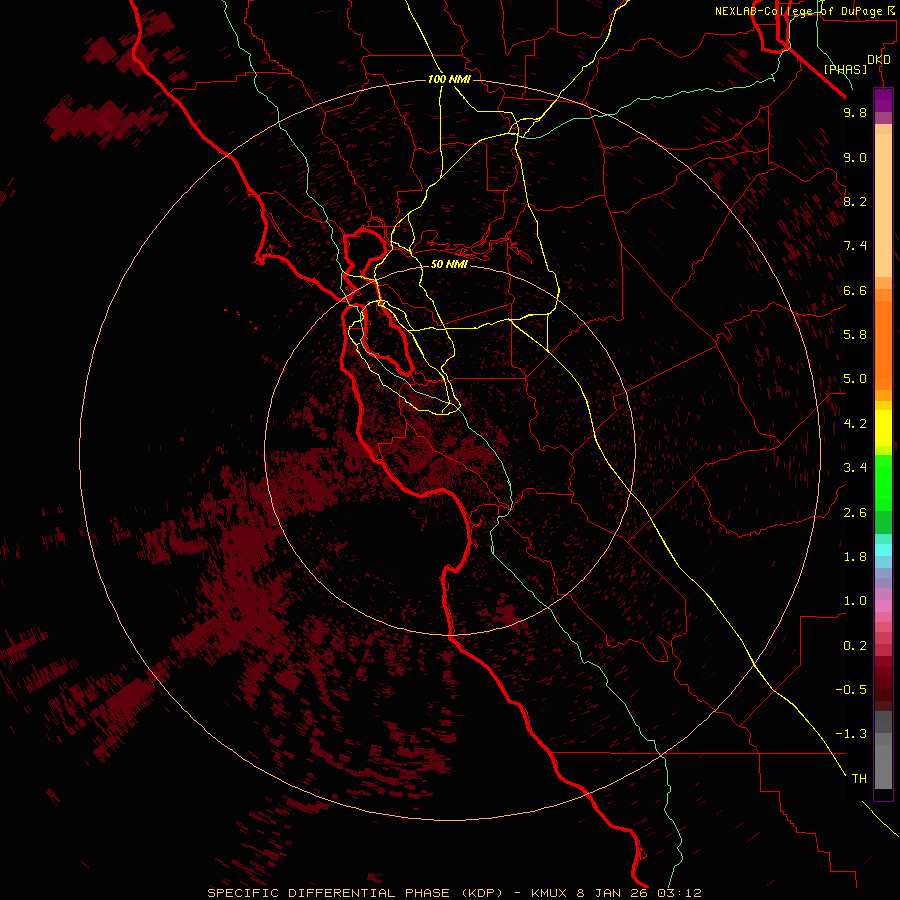Viewport: 900px width, 900px height.
Task: Click the 5.0 value on the scale
Action: tap(855, 379)
